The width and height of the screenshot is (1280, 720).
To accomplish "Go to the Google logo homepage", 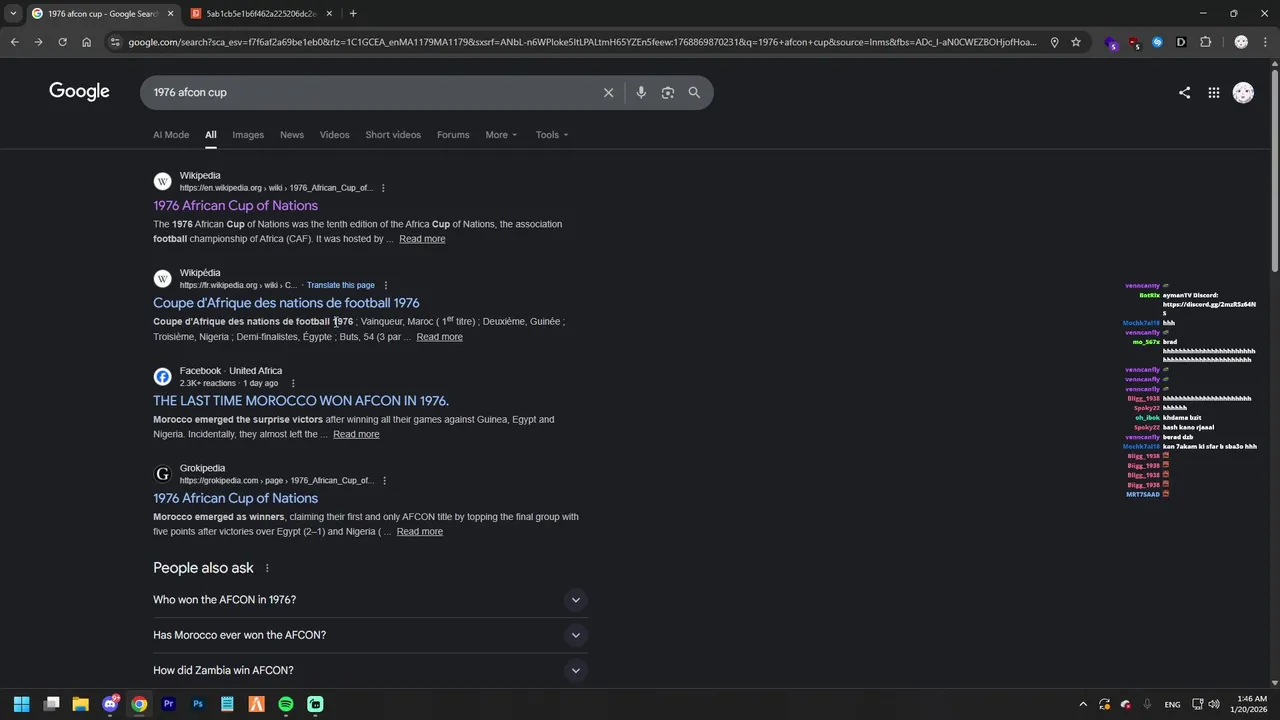I will (79, 91).
